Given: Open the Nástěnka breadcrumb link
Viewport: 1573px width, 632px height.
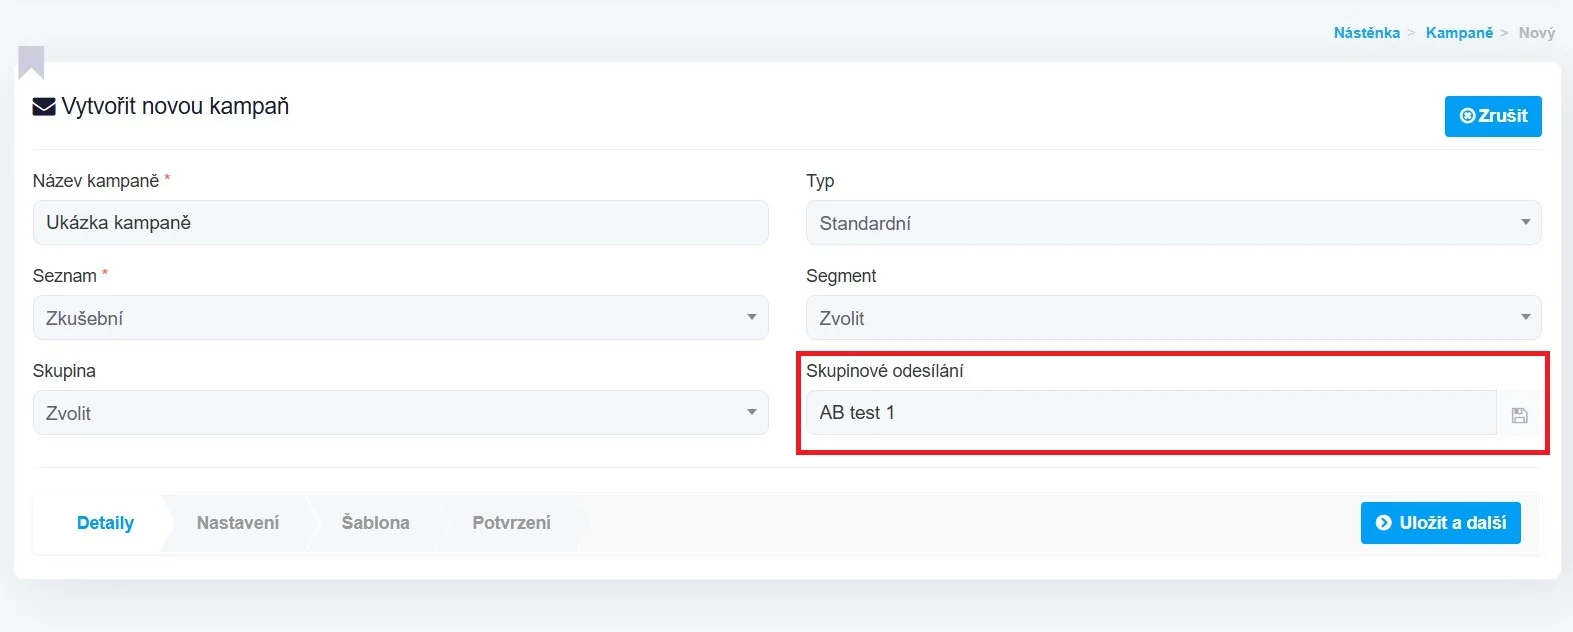Looking at the screenshot, I should (x=1366, y=33).
